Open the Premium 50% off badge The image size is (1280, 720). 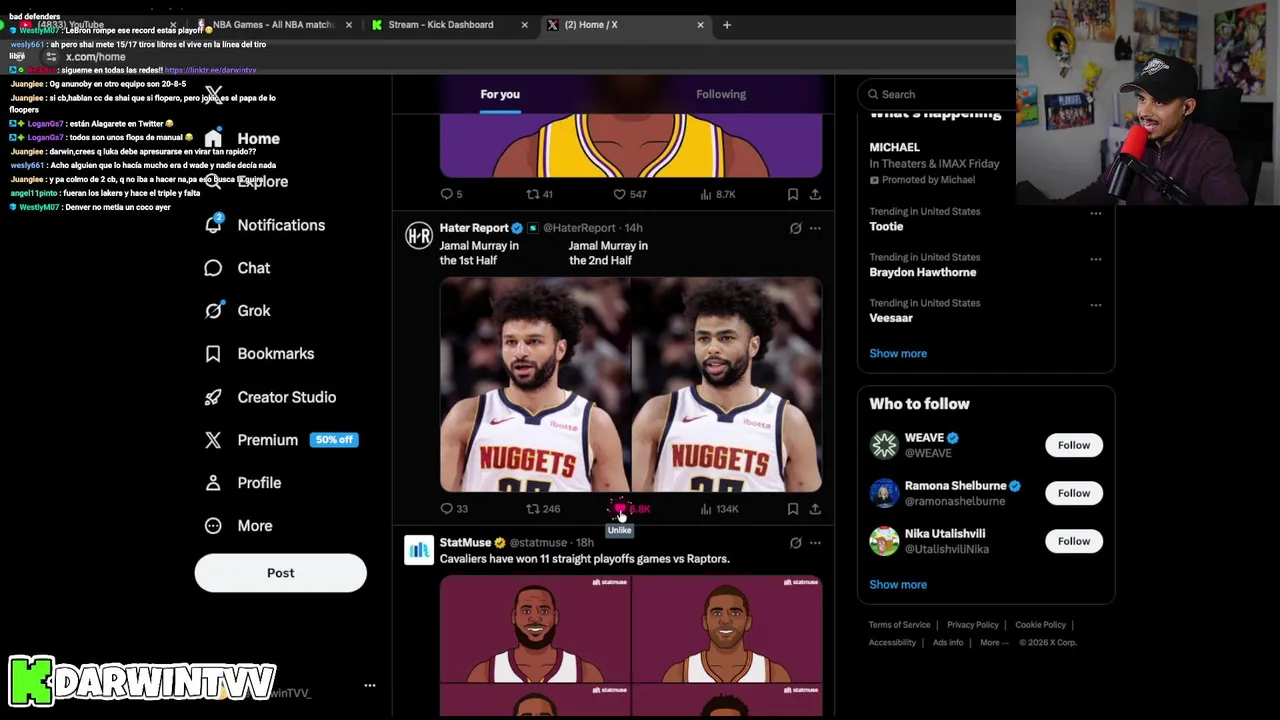tap(333, 440)
